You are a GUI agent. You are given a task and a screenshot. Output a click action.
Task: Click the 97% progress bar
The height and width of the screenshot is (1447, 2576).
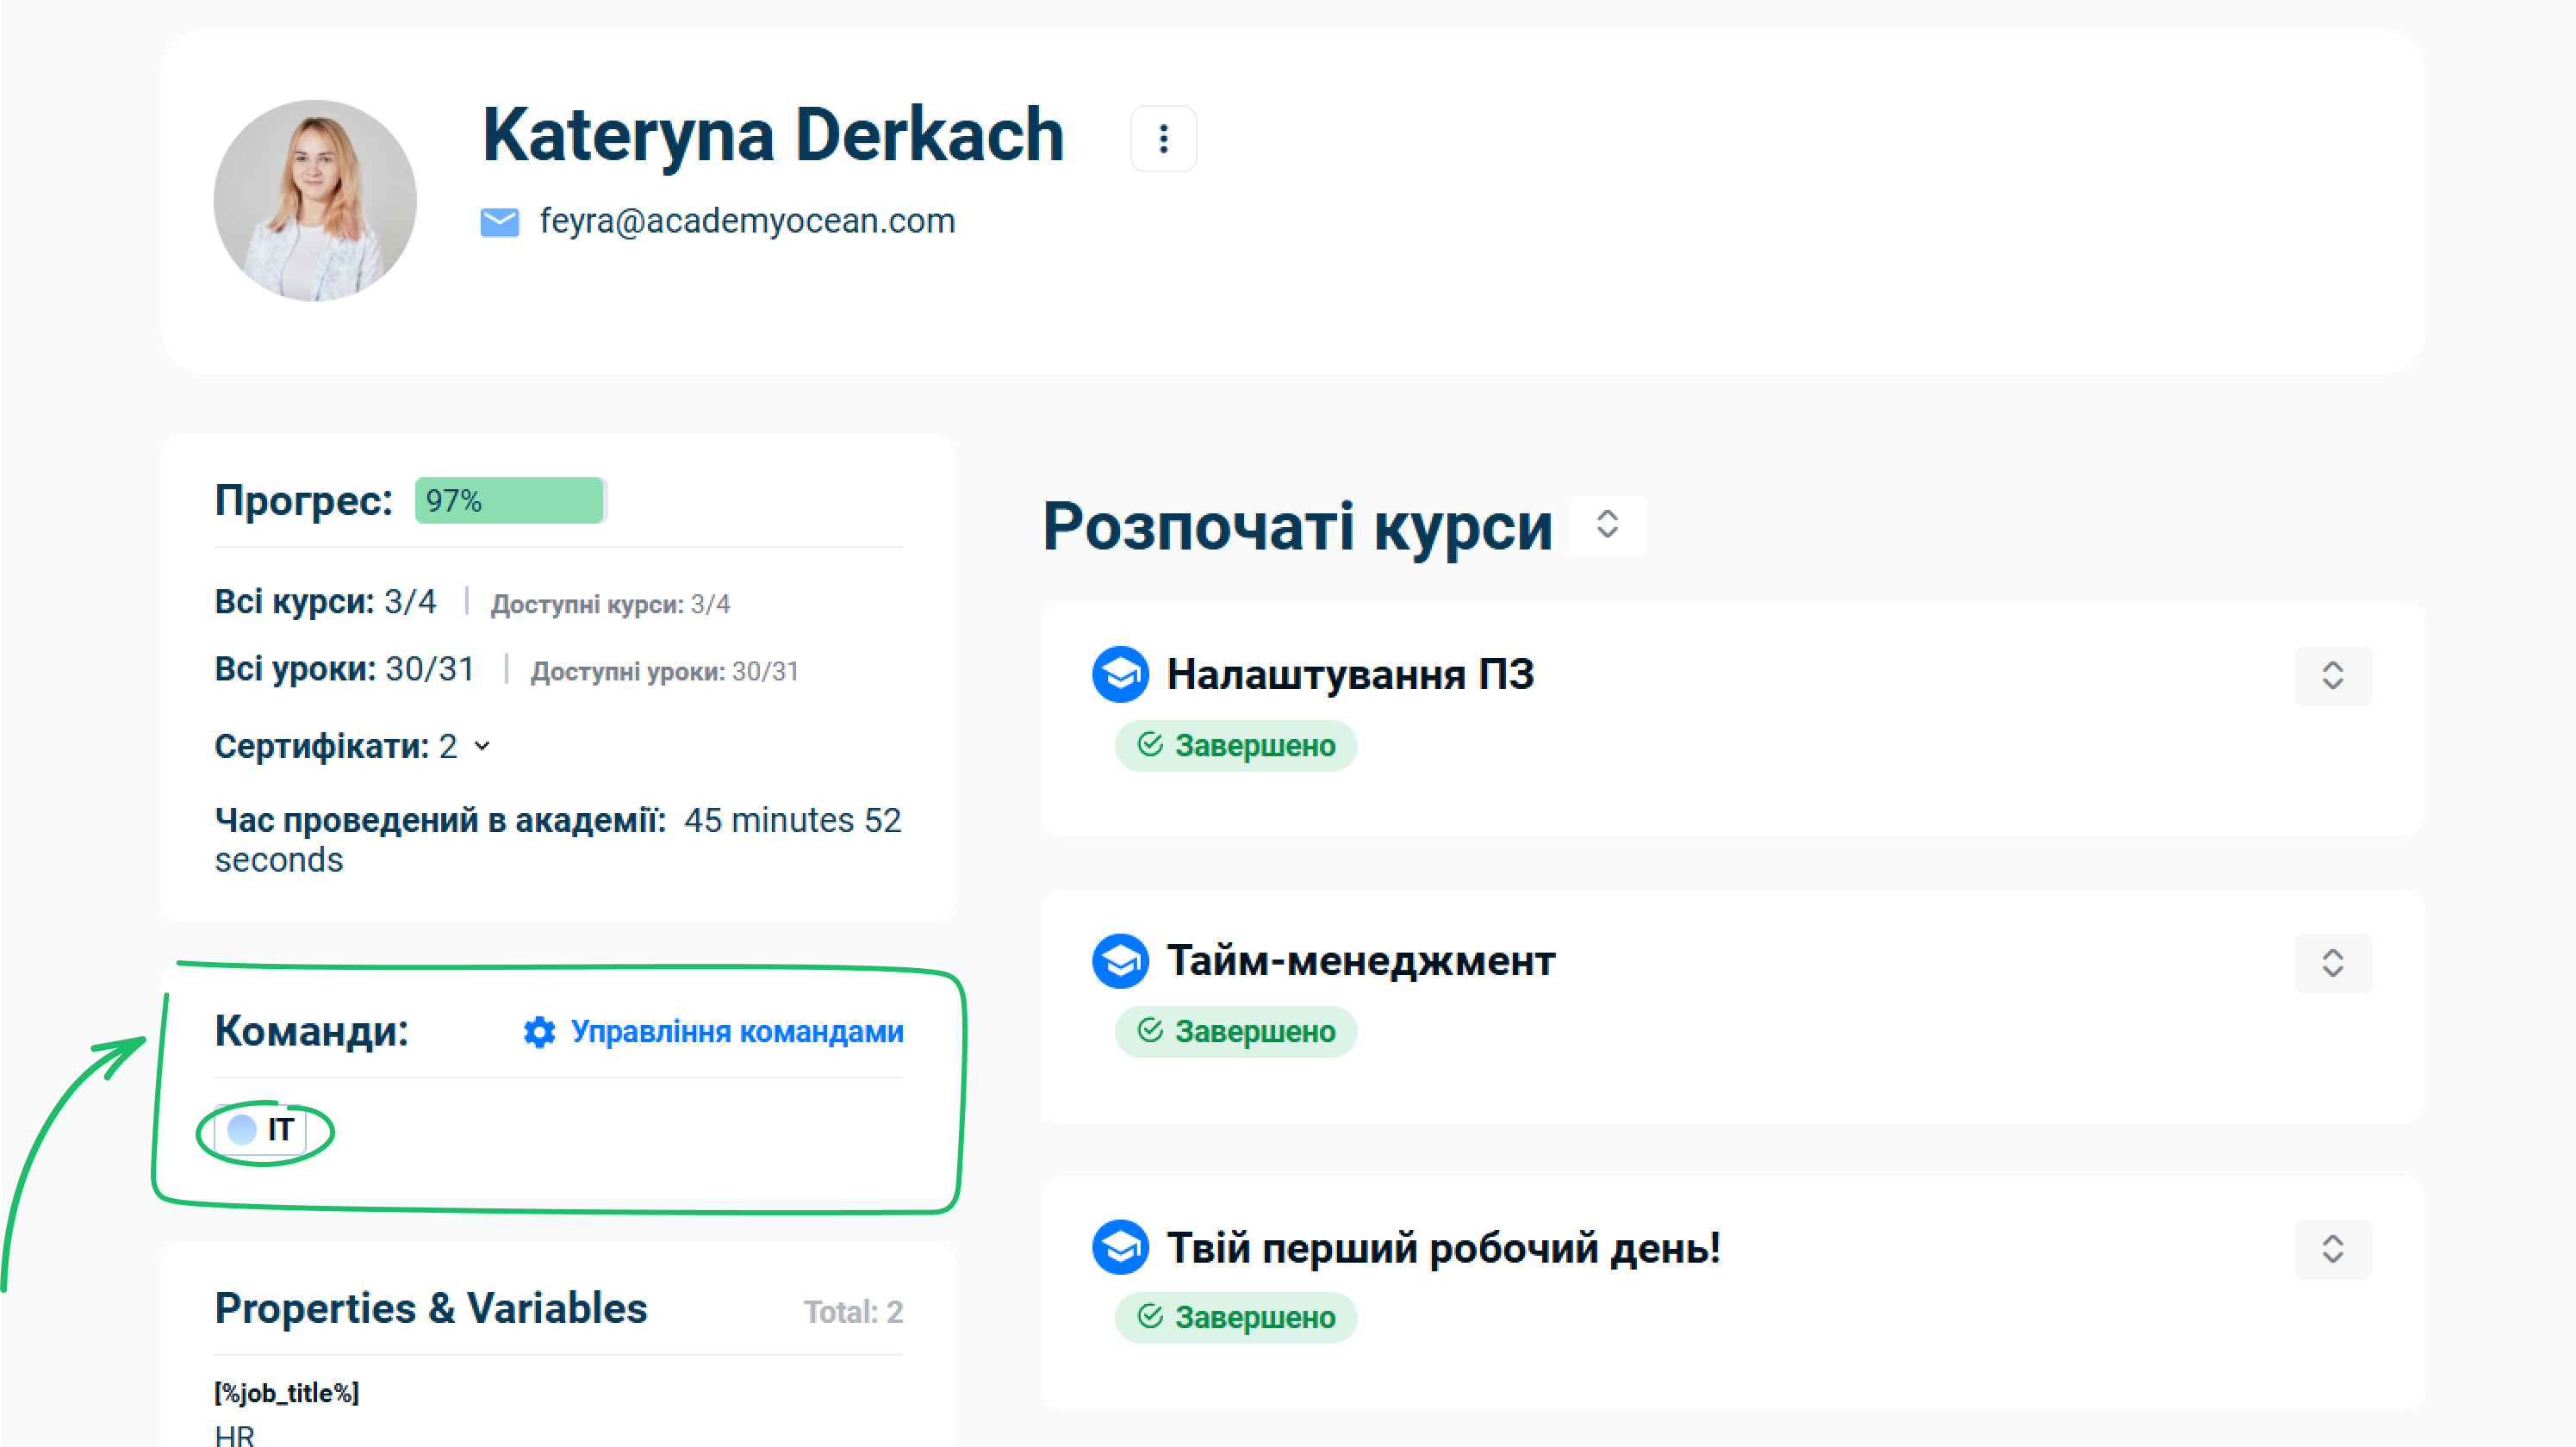(x=510, y=500)
